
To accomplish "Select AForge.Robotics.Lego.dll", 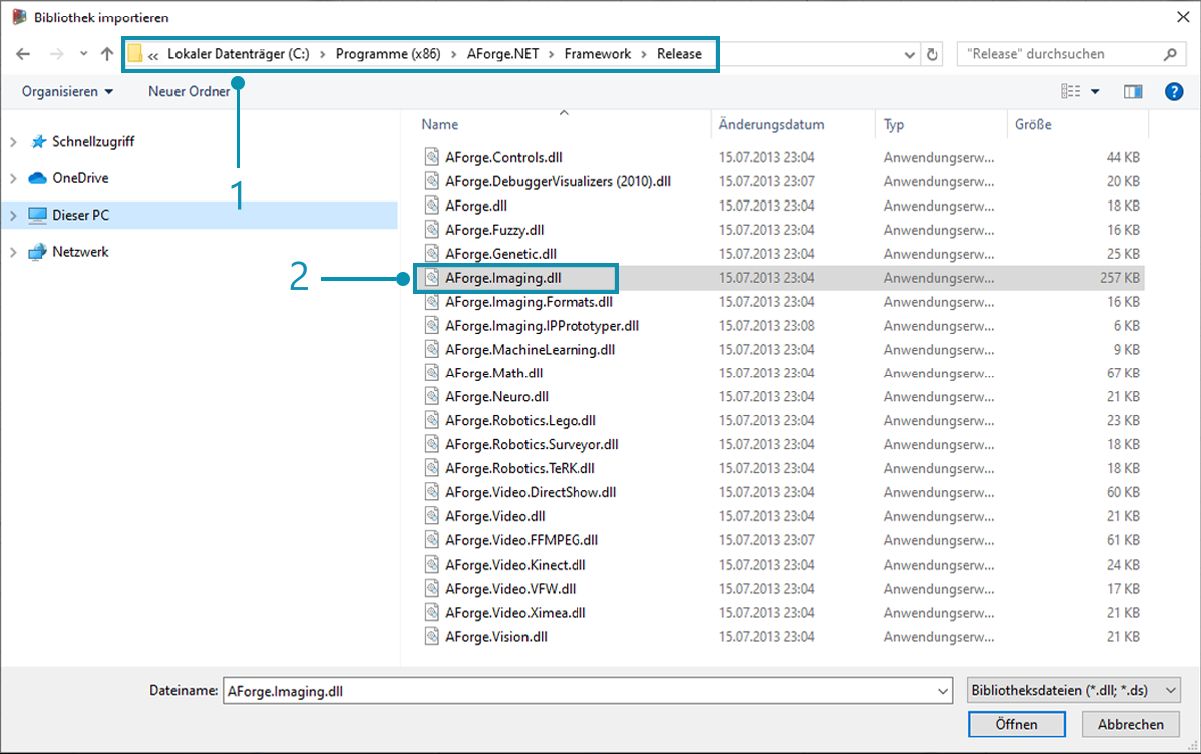I will [520, 421].
